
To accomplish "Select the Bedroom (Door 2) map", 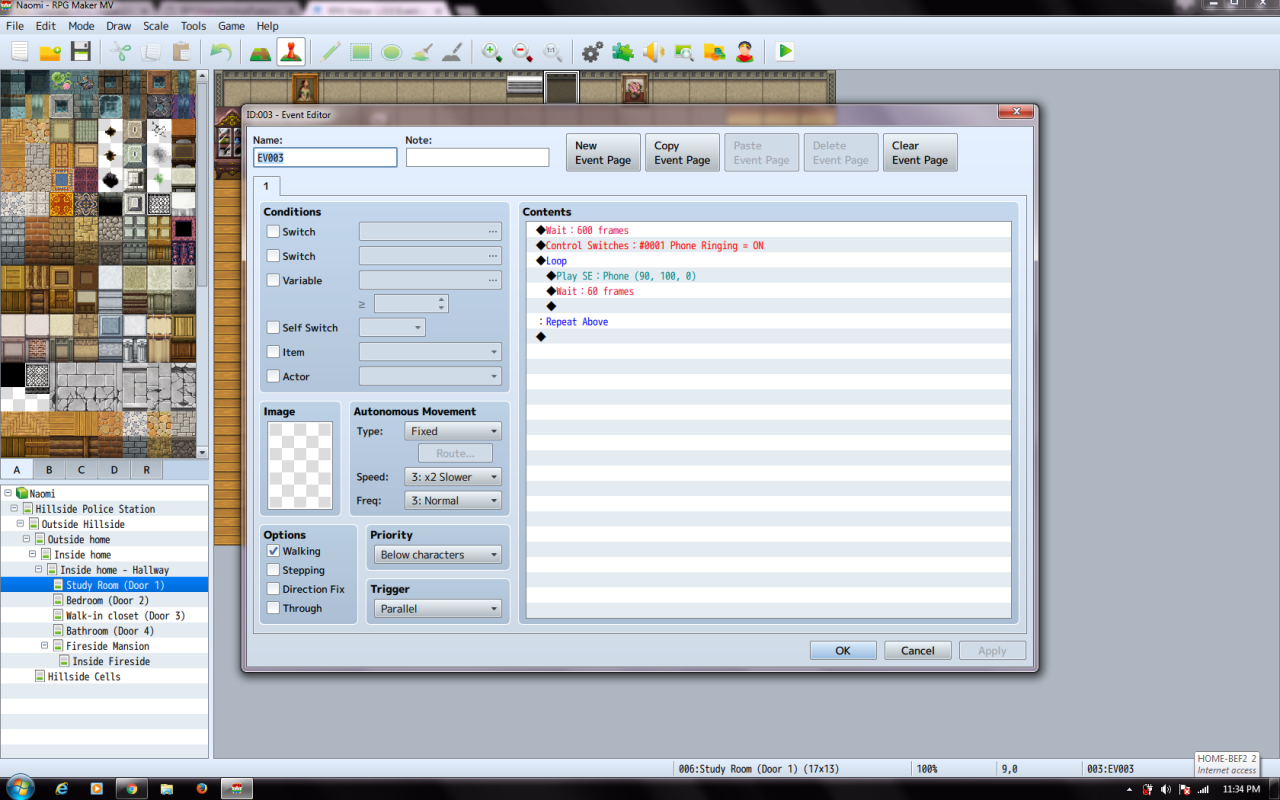I will (107, 601).
